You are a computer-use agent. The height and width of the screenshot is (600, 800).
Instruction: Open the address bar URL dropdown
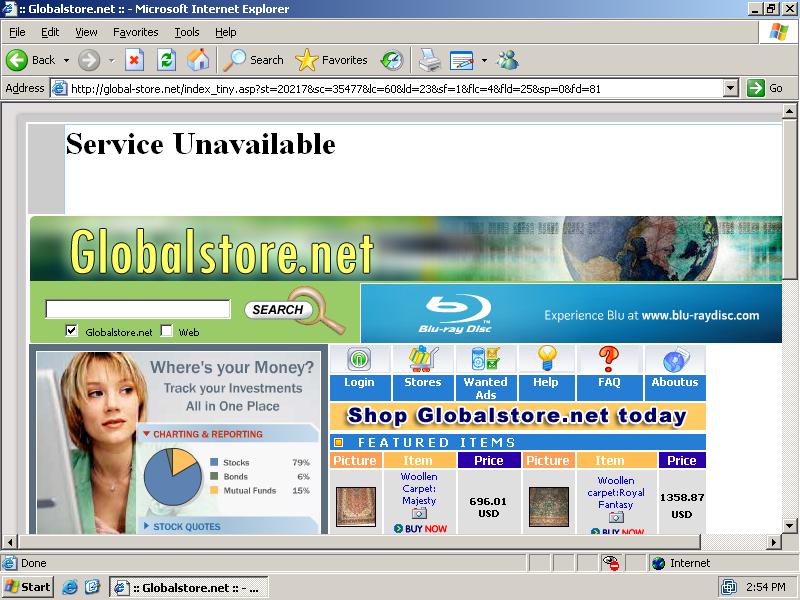tap(731, 88)
